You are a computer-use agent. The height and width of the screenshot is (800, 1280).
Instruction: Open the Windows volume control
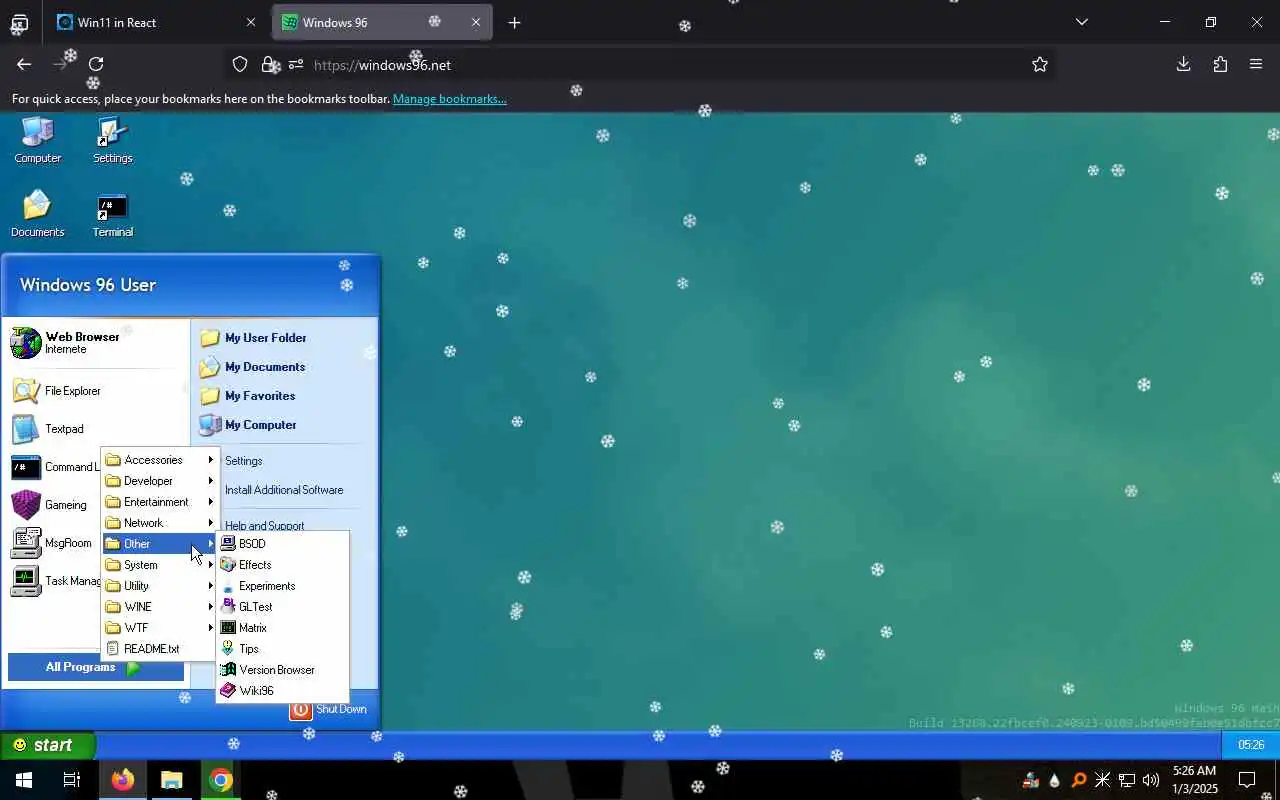pos(1150,780)
